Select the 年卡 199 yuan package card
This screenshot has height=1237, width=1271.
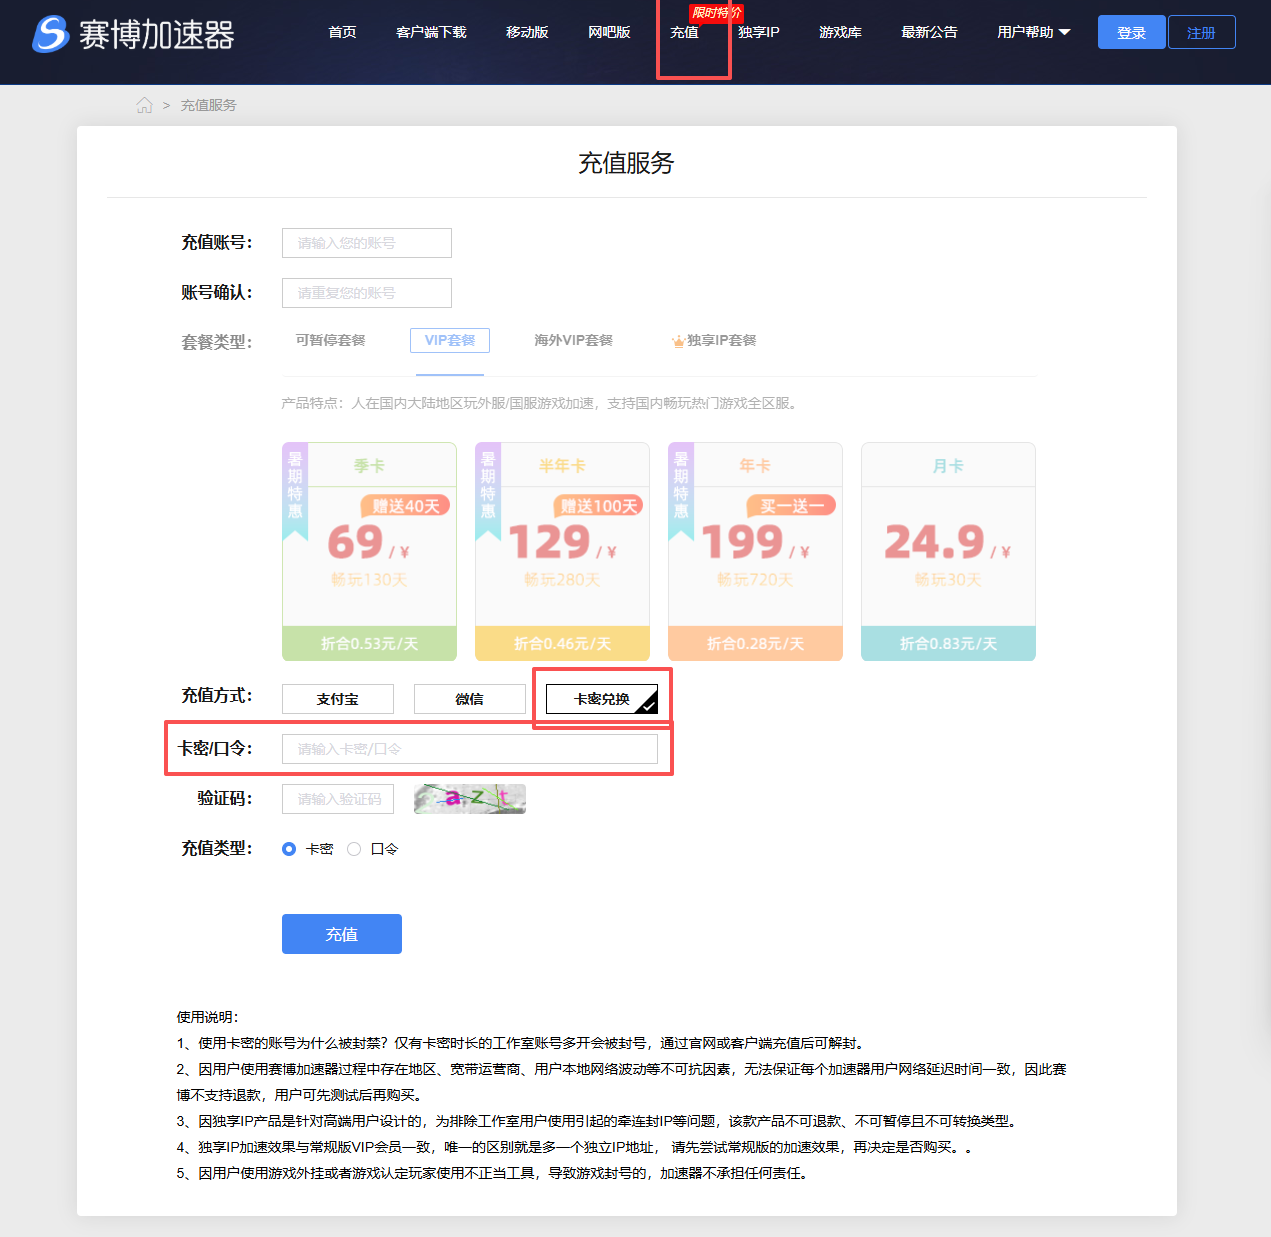click(x=755, y=551)
